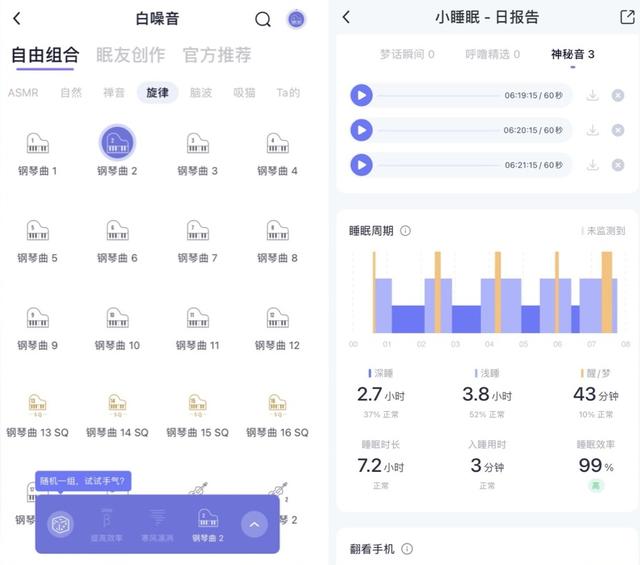
Task: Tap the purple avatar icon beside search
Action: tap(296, 19)
